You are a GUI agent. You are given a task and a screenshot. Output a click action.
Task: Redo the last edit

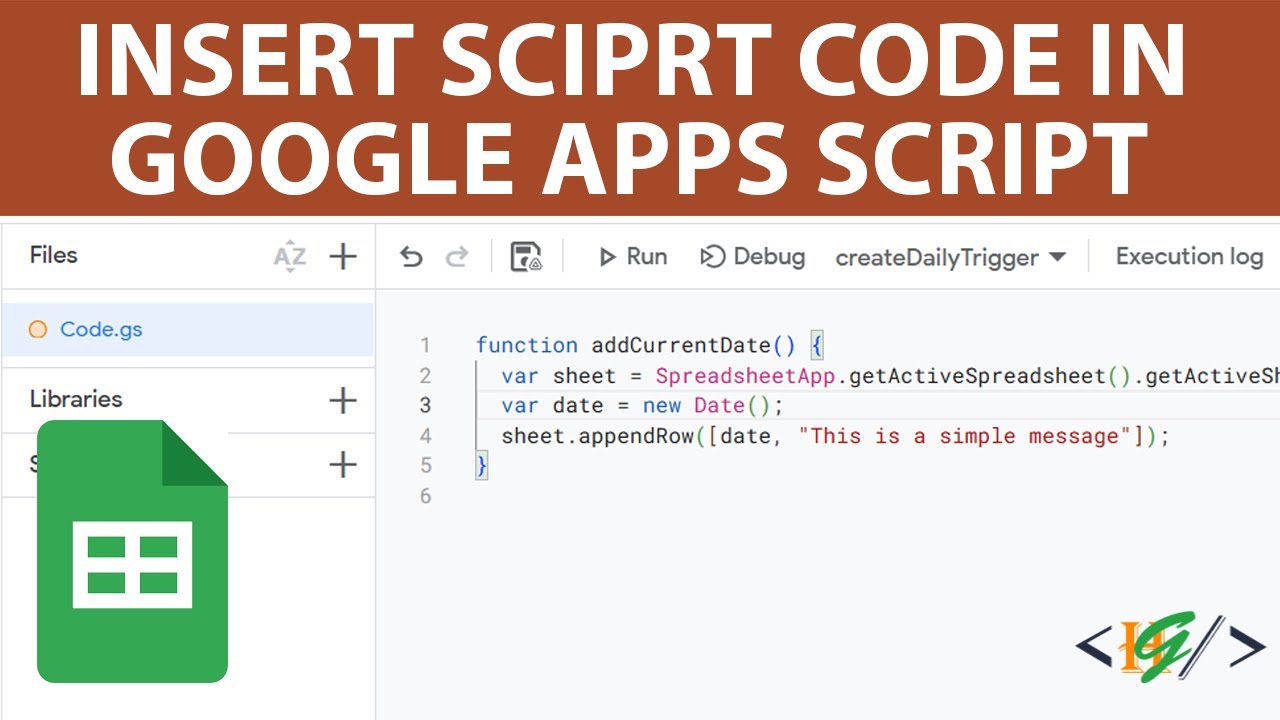(x=457, y=257)
